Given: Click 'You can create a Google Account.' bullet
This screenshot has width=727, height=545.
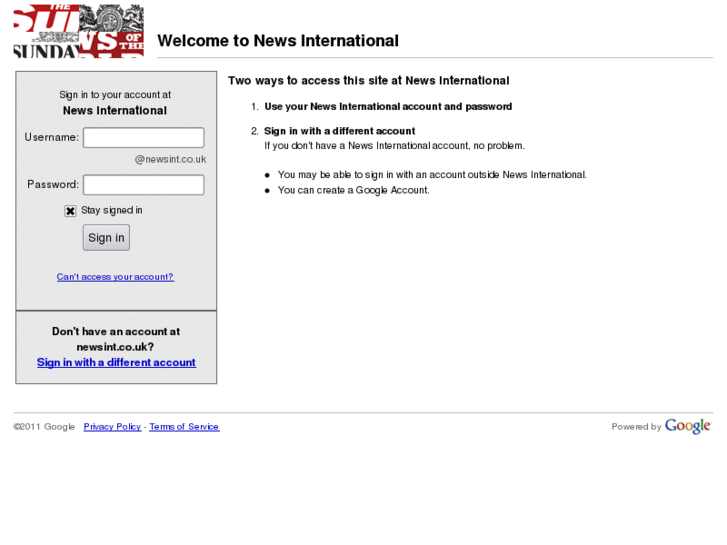Looking at the screenshot, I should 353,190.
